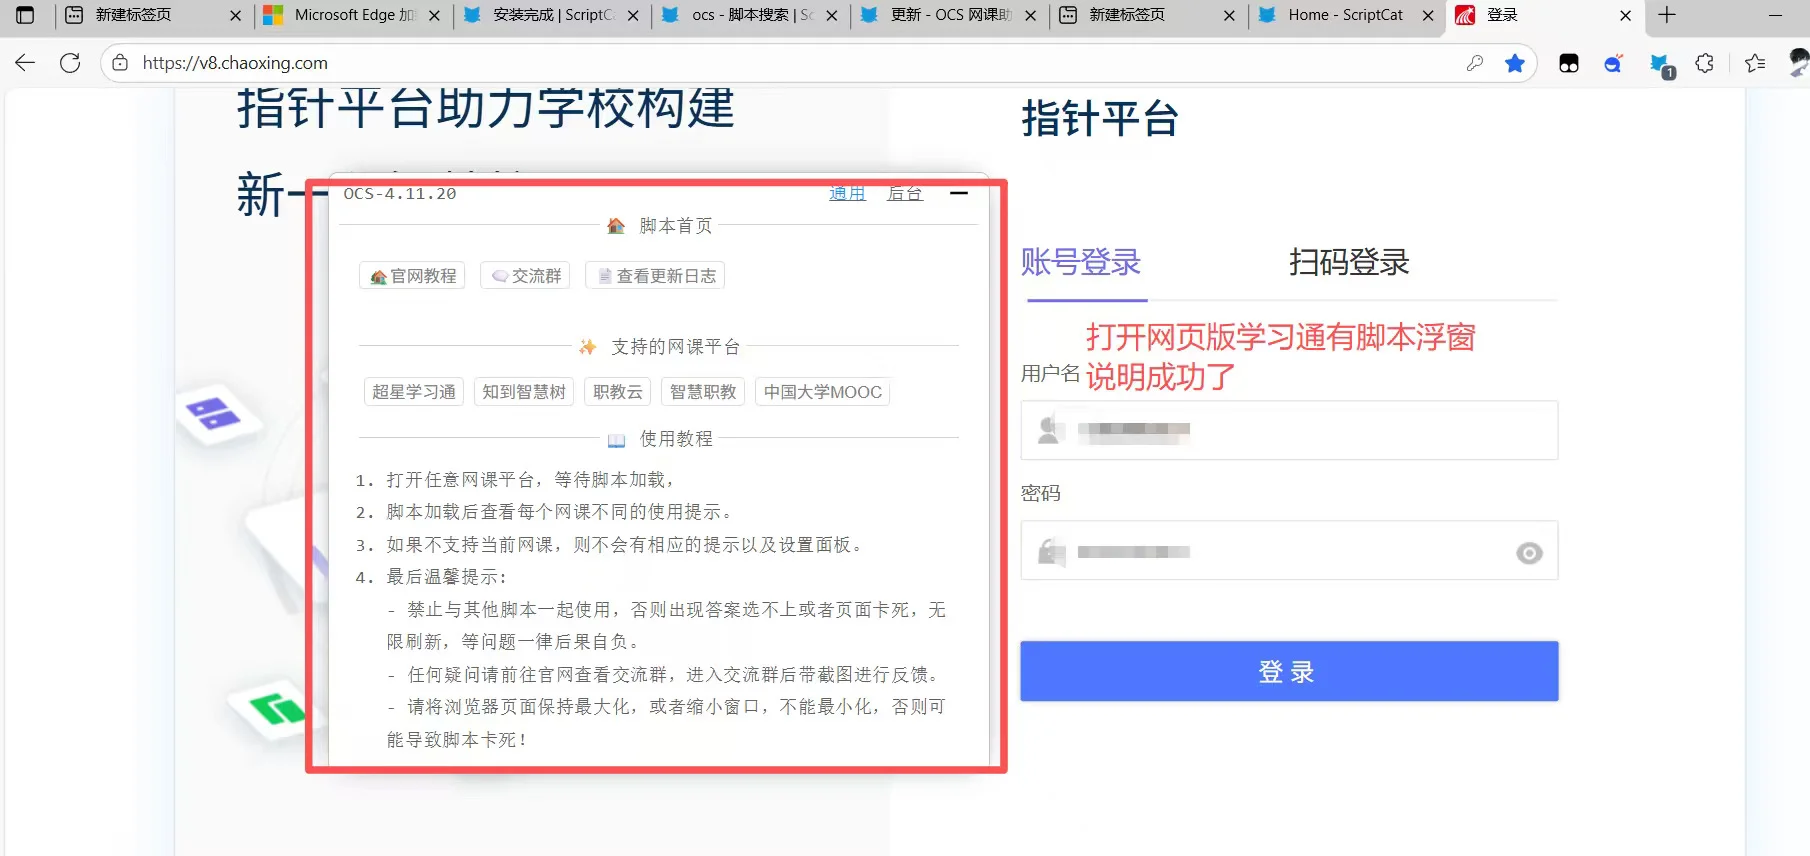The height and width of the screenshot is (856, 1810).
Task: Open the Tampermonkey extension icon
Action: click(1569, 63)
